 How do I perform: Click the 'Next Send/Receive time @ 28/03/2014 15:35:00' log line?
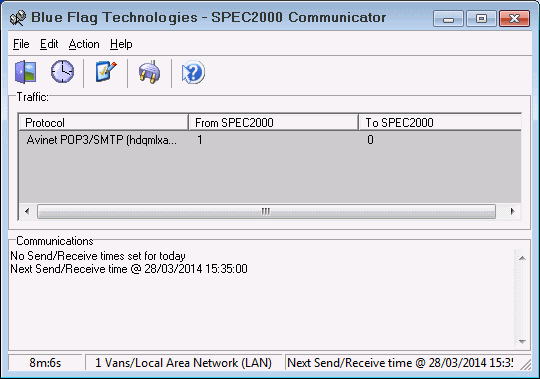tap(129, 269)
